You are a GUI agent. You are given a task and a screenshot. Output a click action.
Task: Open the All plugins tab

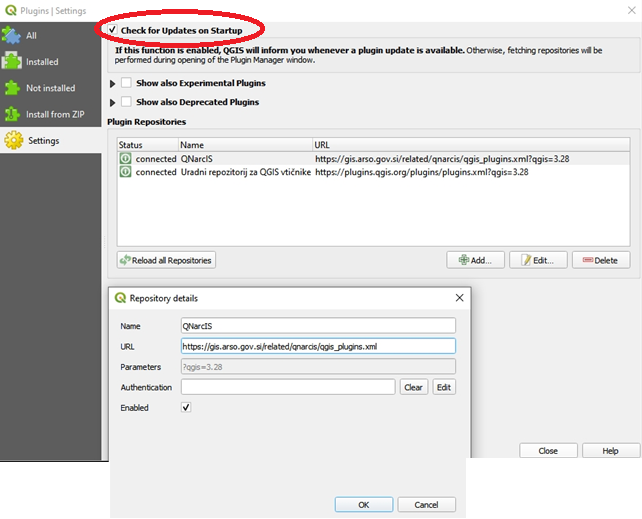[50, 35]
